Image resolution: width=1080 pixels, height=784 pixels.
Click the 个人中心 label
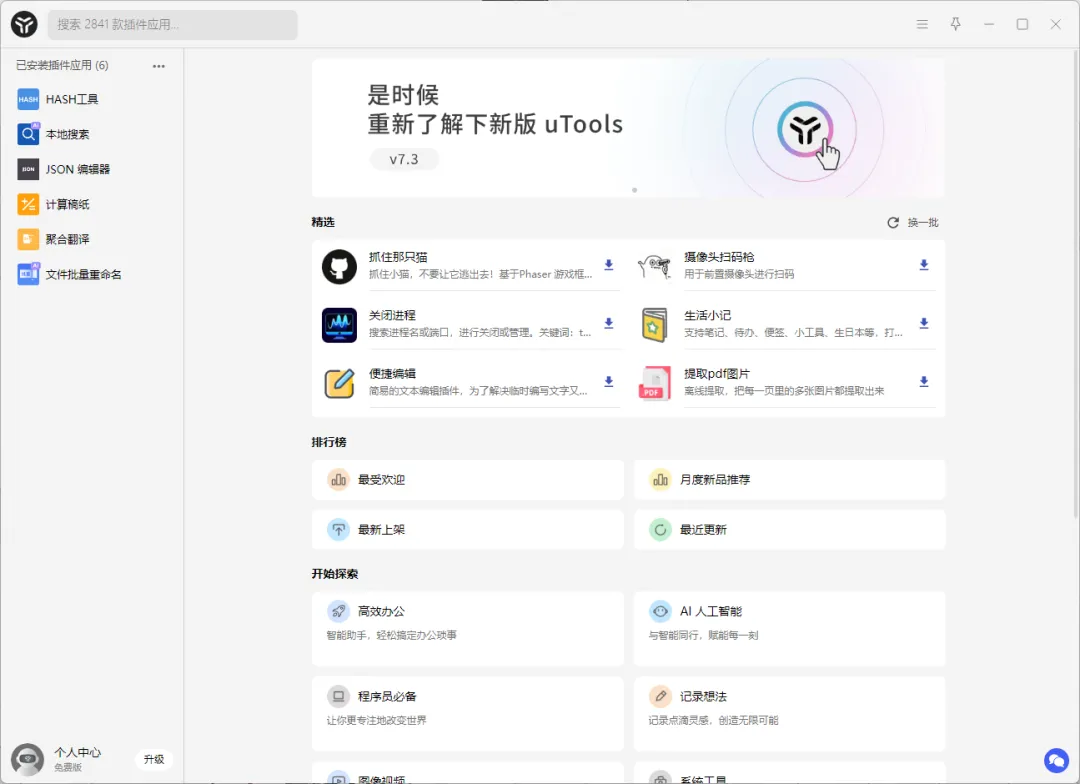(x=77, y=752)
